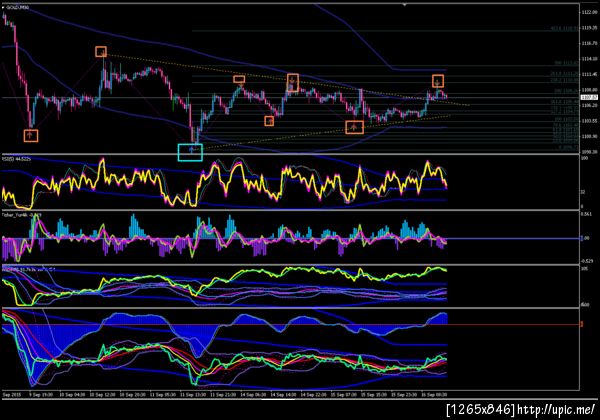Click the up-arrow signal below the 14 Sep dip
Viewport: 600px width, 420px height.
269,121
